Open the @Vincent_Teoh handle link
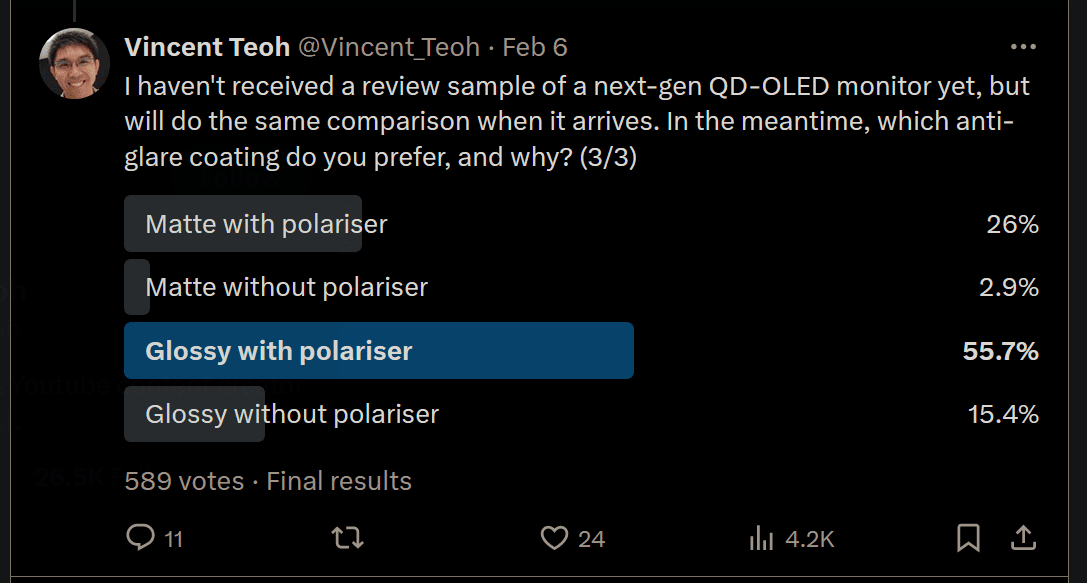Viewport: 1087px width, 583px height. coord(389,47)
